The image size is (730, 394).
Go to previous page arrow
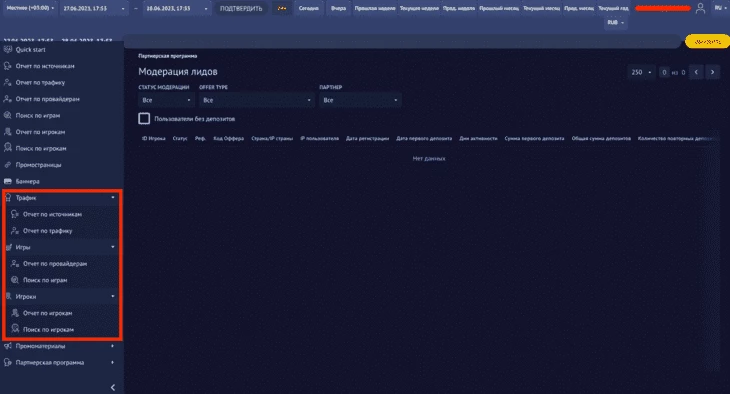696,72
